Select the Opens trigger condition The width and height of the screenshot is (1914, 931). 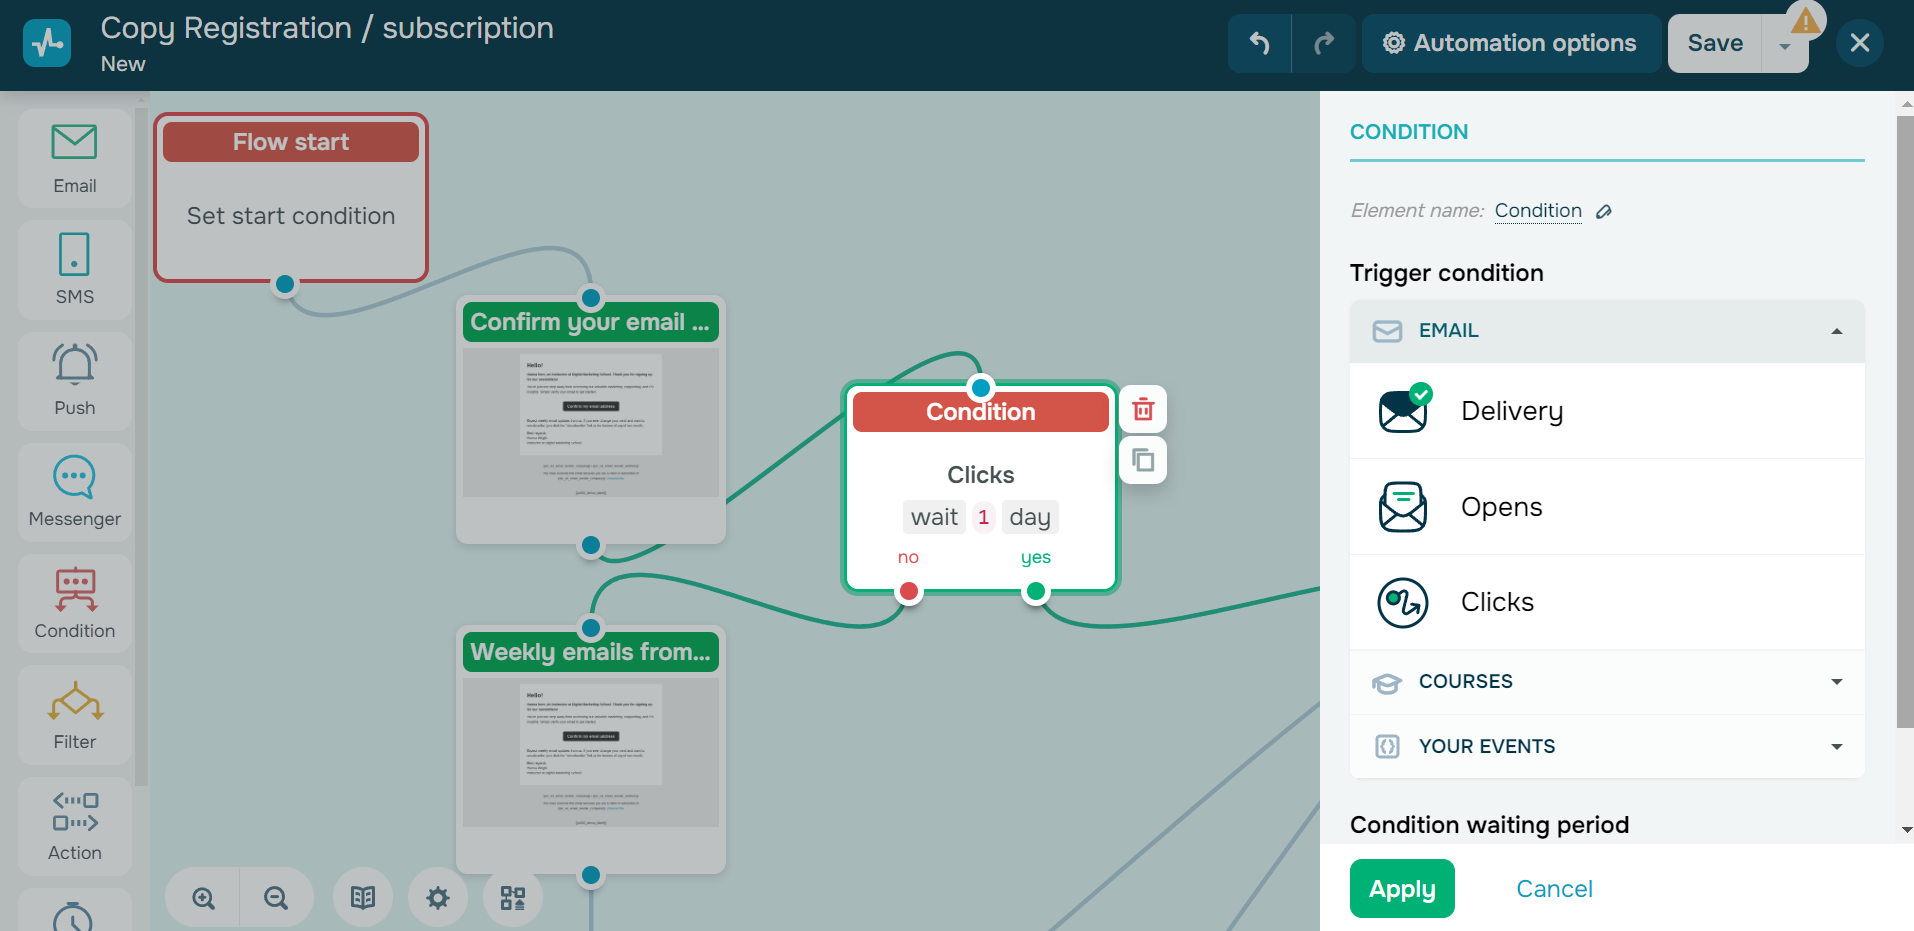point(1607,507)
